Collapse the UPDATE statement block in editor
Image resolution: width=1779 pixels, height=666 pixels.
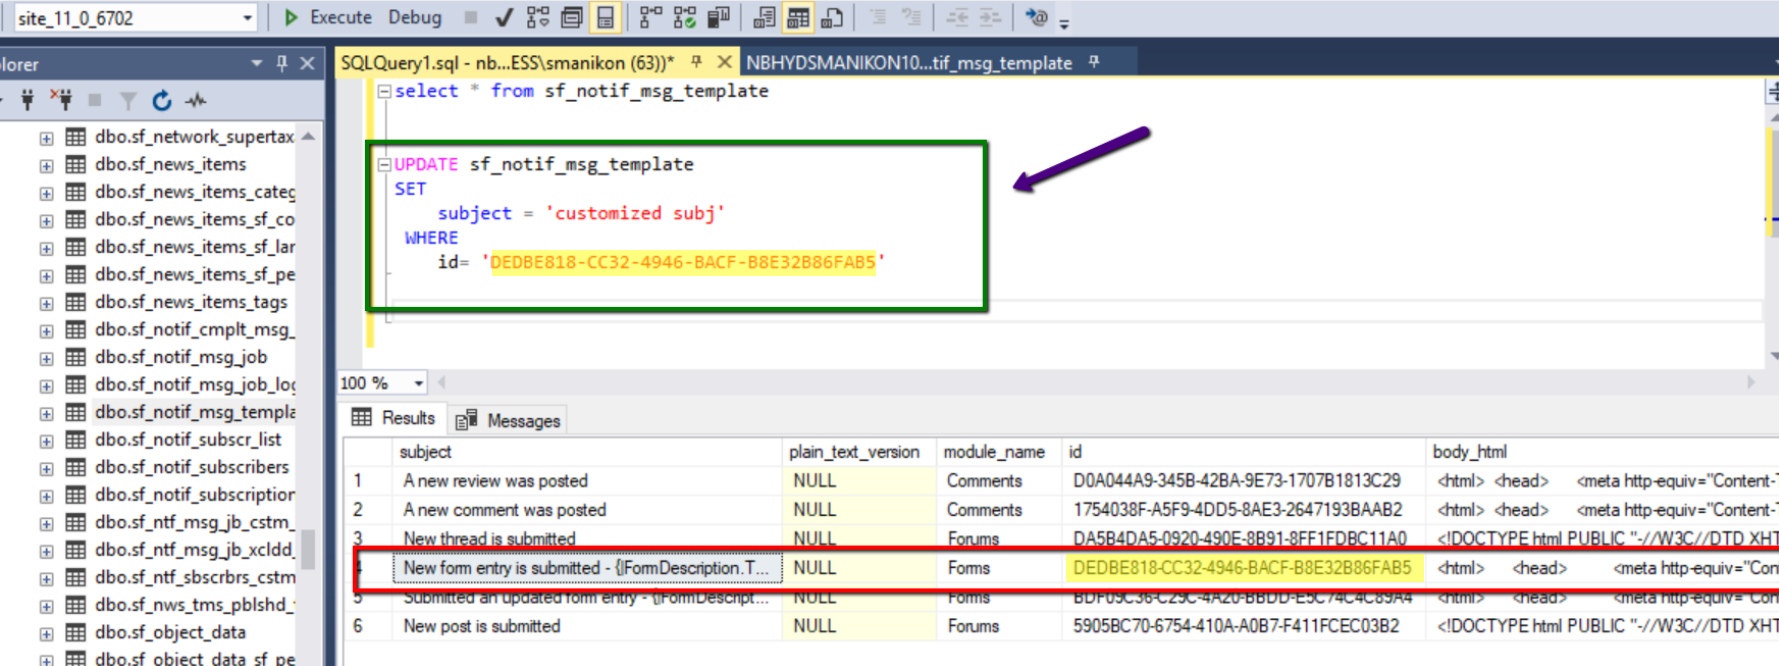point(384,164)
